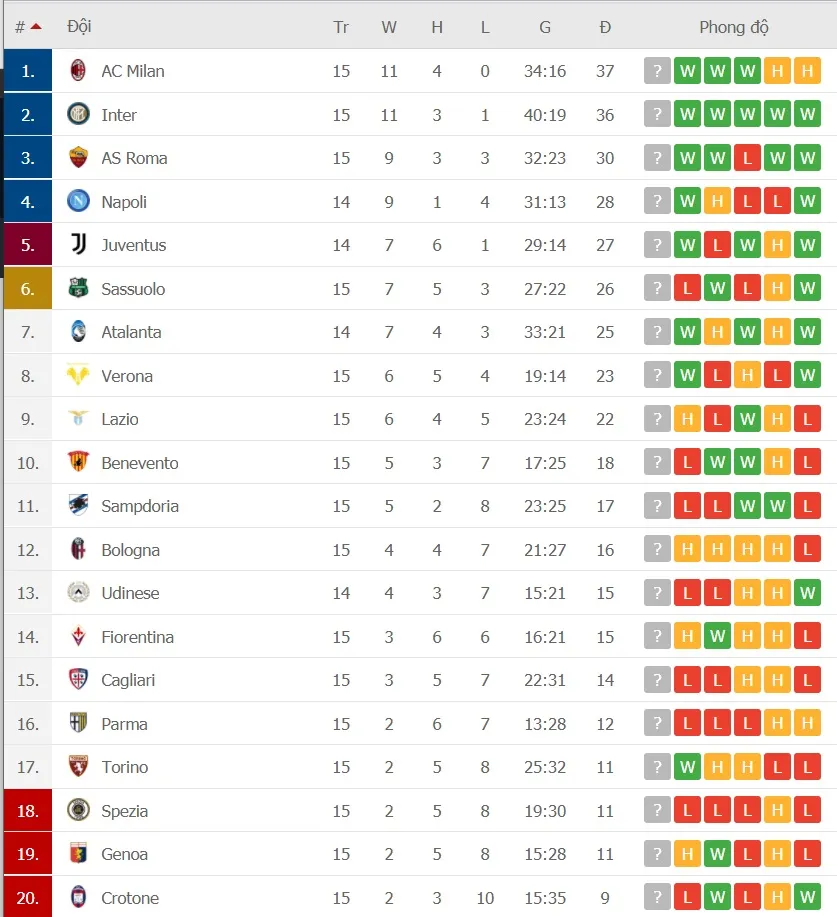Viewport: 837px width, 917px height.
Task: Sort standings by Đ points column
Action: (605, 27)
